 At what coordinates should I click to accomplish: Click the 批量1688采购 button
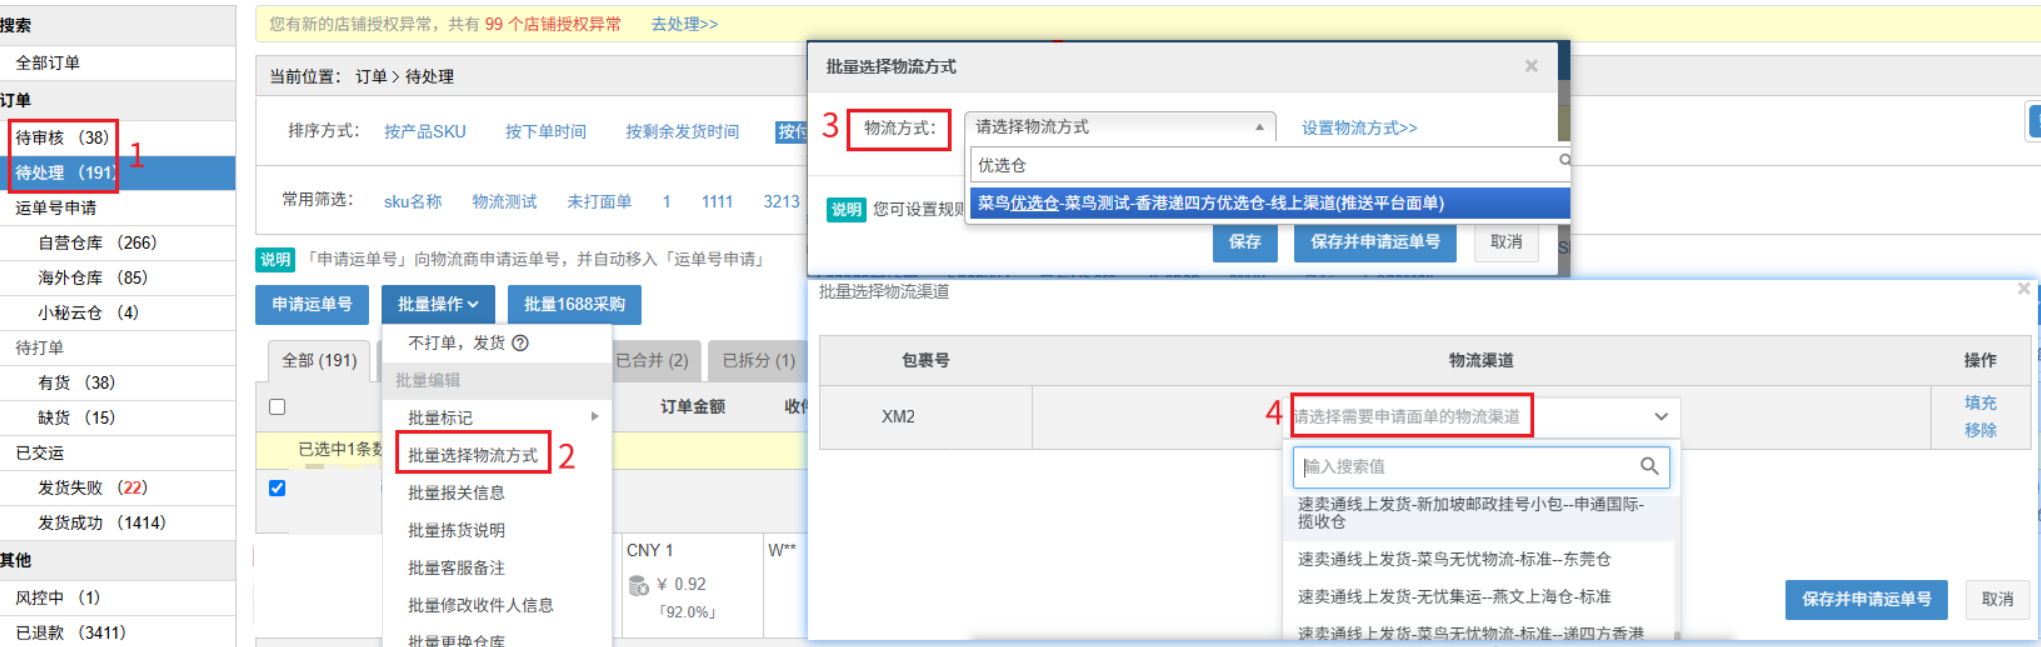574,304
